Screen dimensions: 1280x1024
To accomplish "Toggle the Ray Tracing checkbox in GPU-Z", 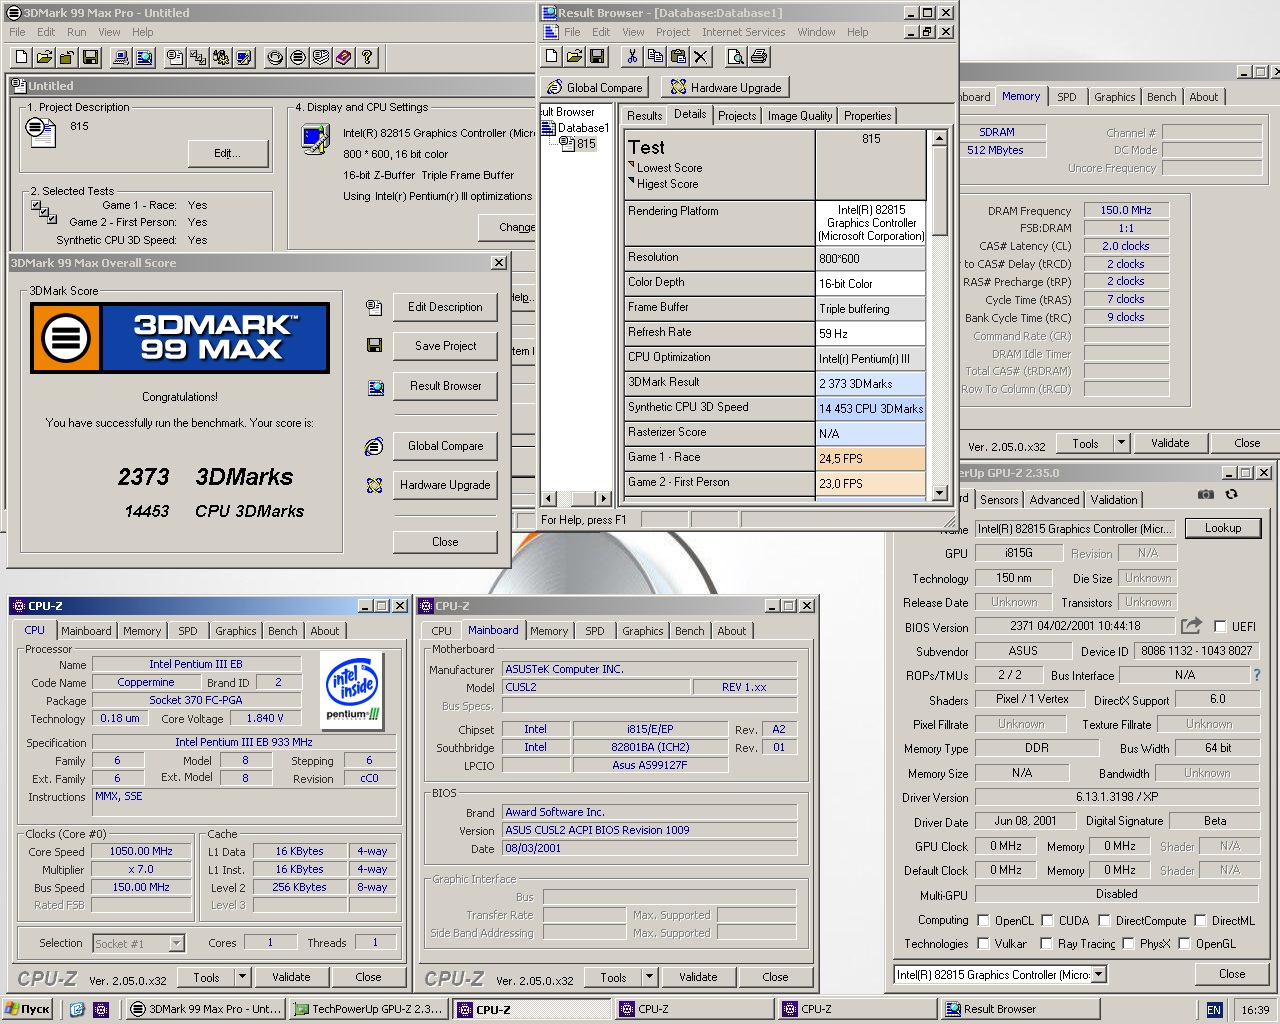I will (x=1046, y=944).
